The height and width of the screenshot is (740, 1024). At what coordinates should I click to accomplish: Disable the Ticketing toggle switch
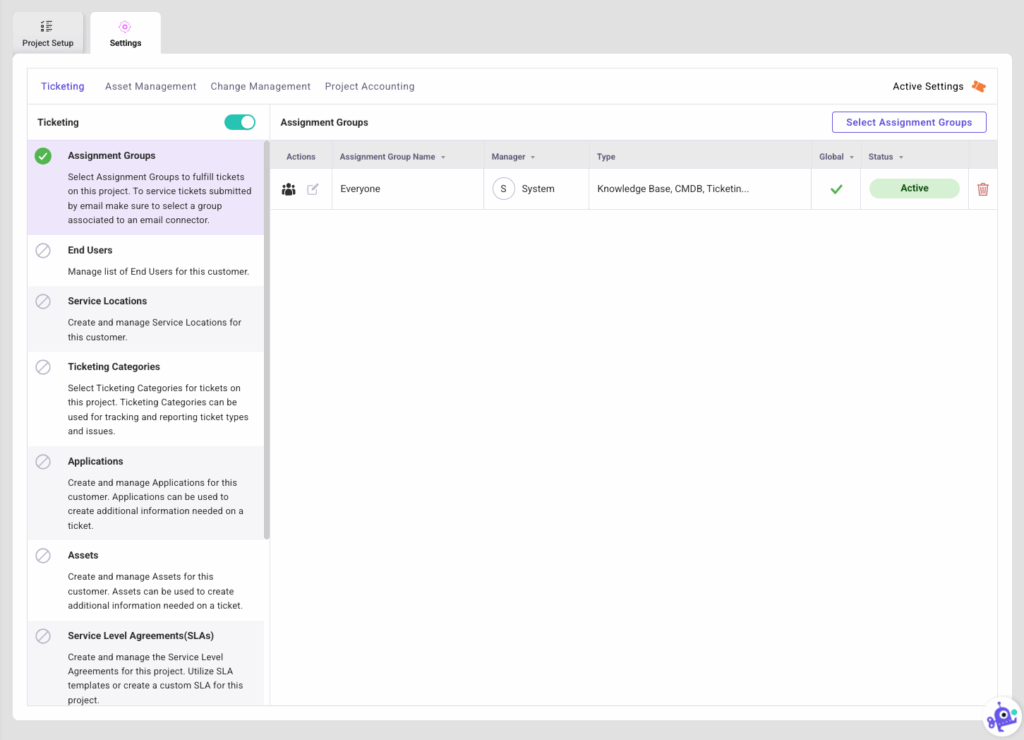click(x=239, y=121)
